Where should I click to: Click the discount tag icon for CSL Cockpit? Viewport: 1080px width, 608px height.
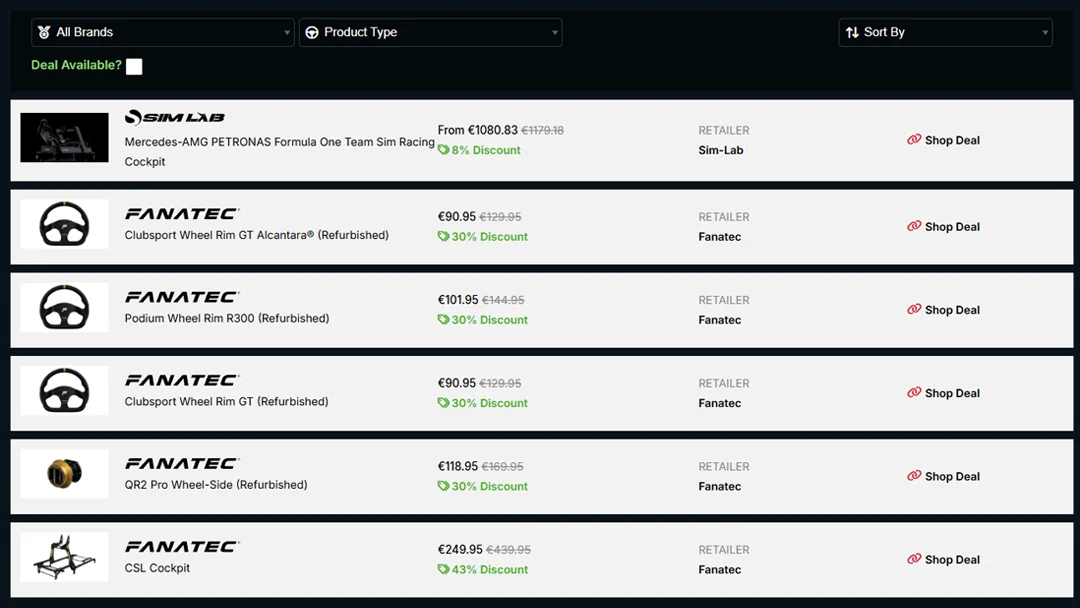pyautogui.click(x=443, y=569)
